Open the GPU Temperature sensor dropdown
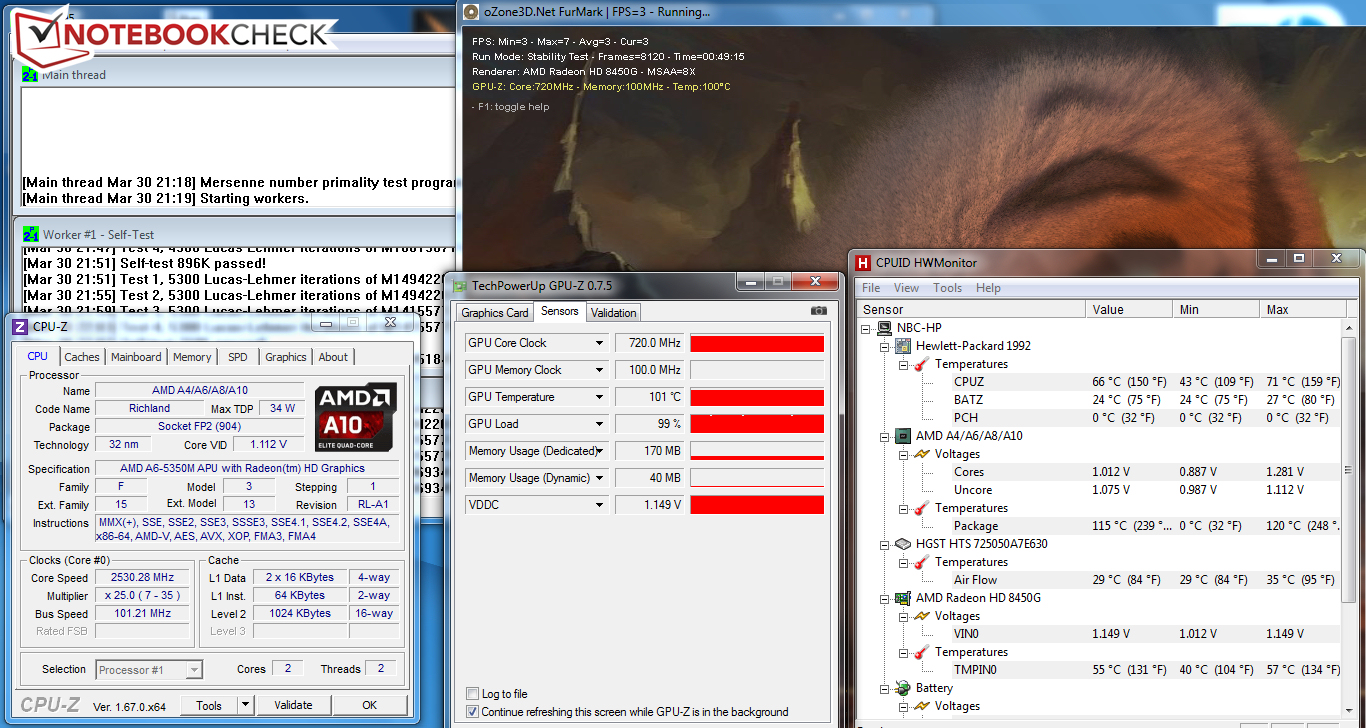The width and height of the screenshot is (1366, 728). point(599,397)
